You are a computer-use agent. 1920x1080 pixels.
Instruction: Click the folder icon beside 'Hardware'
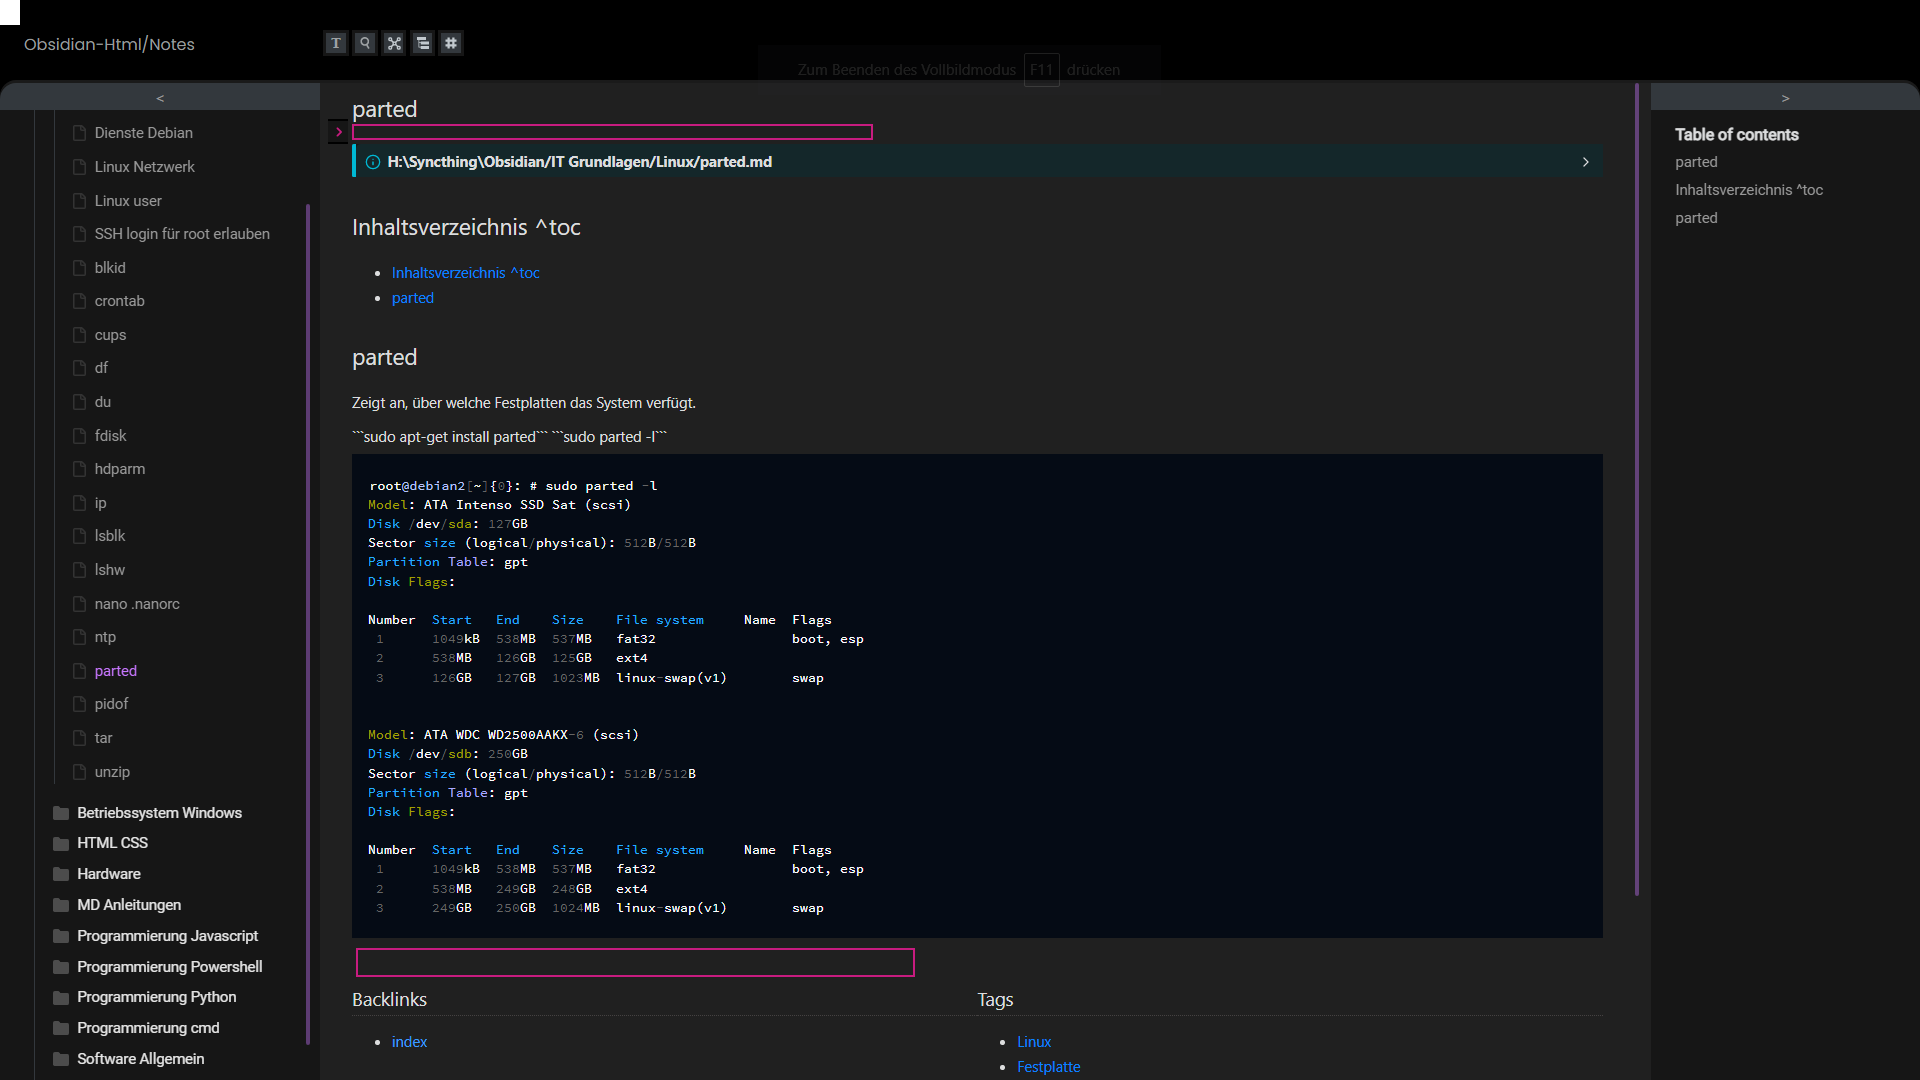pyautogui.click(x=59, y=873)
